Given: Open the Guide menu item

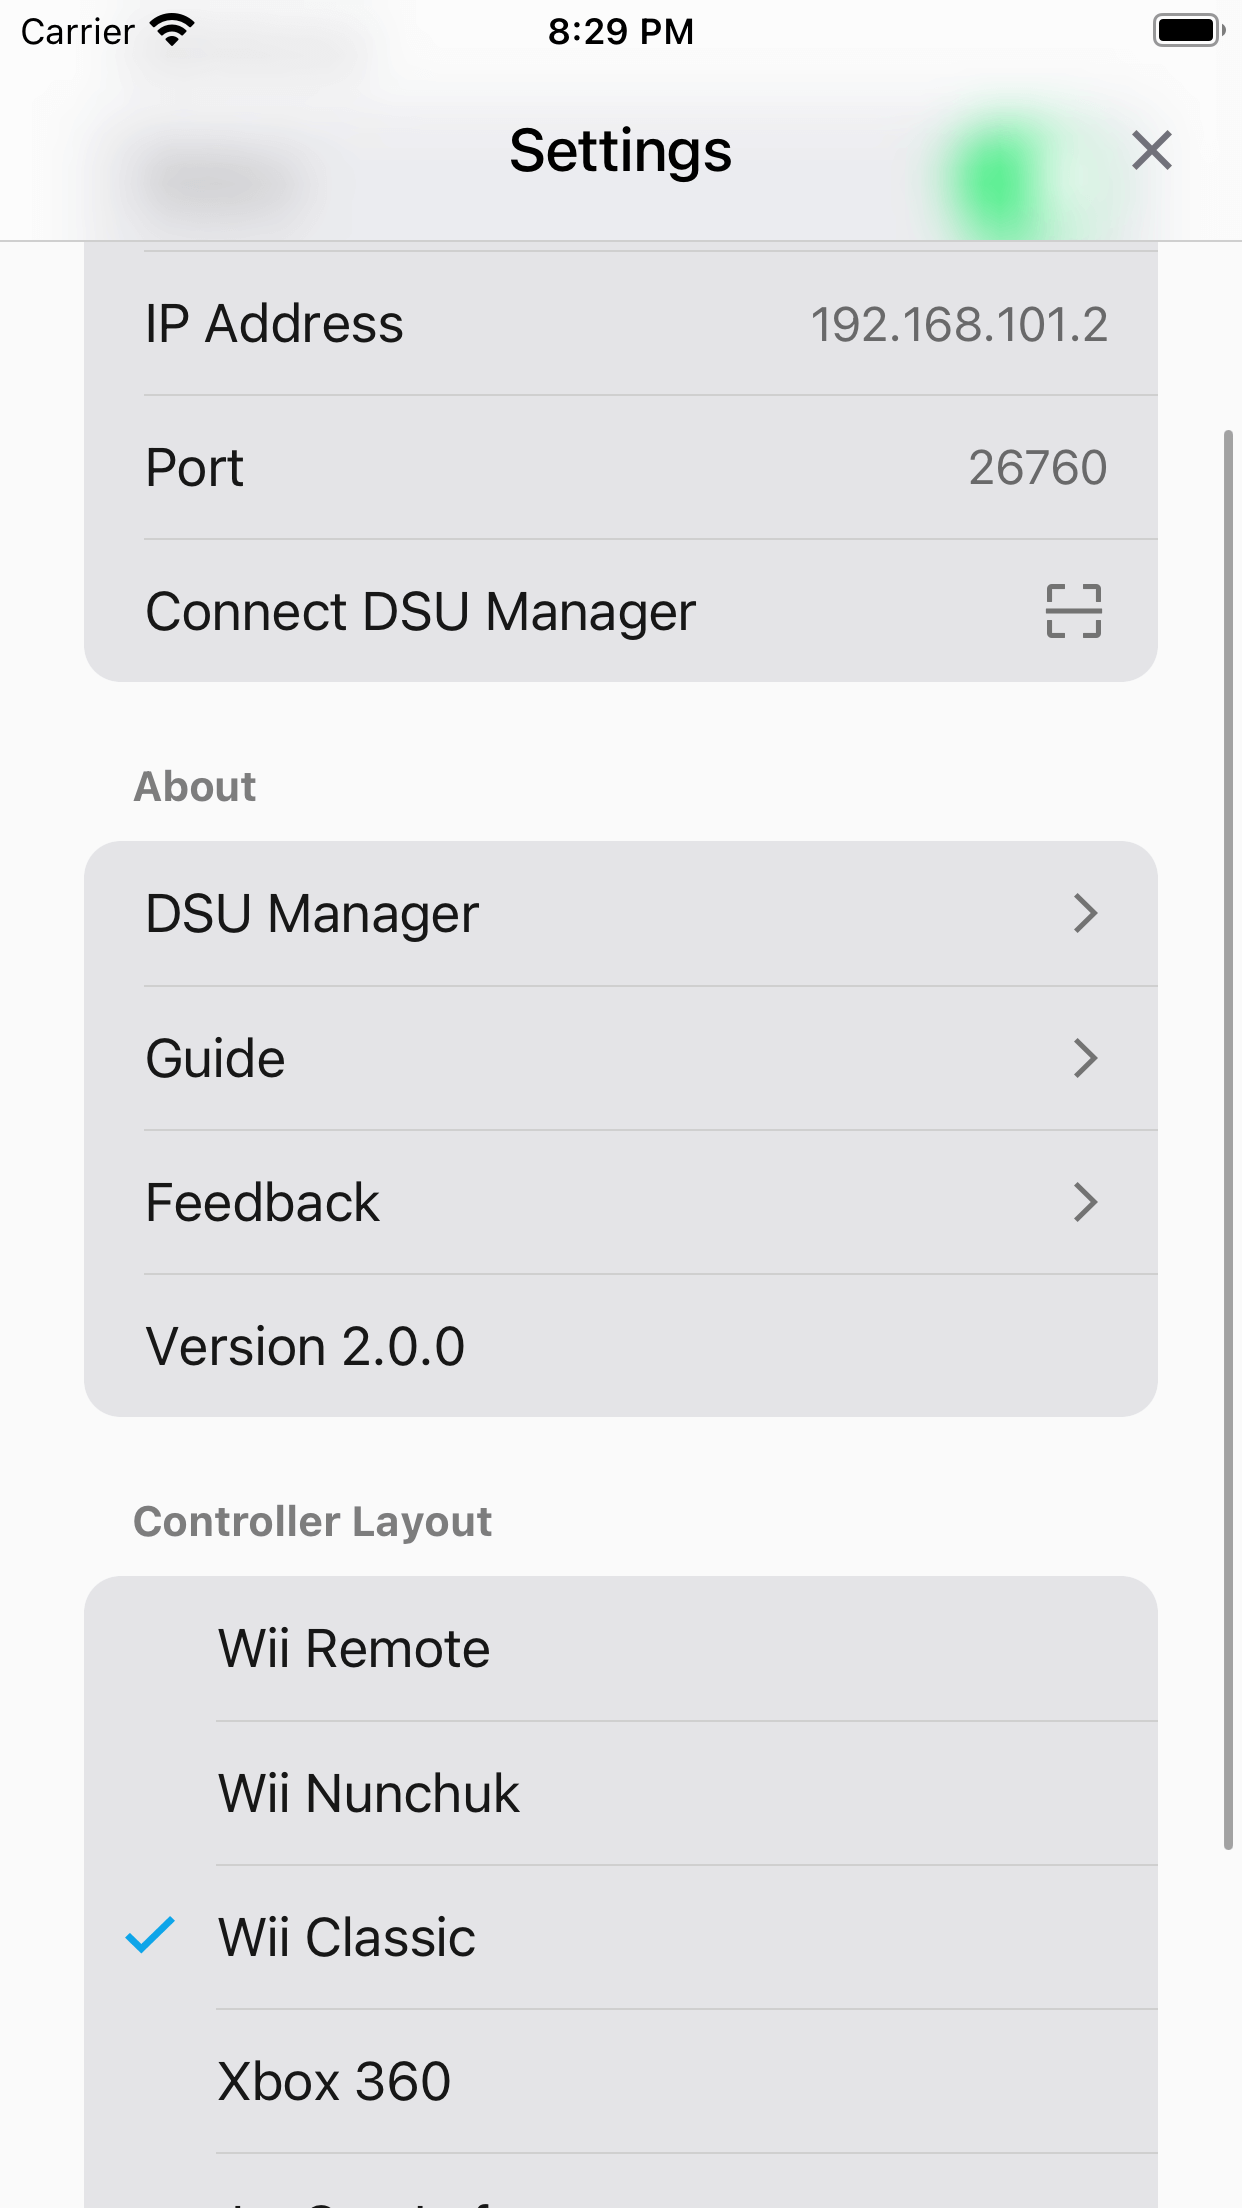Looking at the screenshot, I should 216,1058.
